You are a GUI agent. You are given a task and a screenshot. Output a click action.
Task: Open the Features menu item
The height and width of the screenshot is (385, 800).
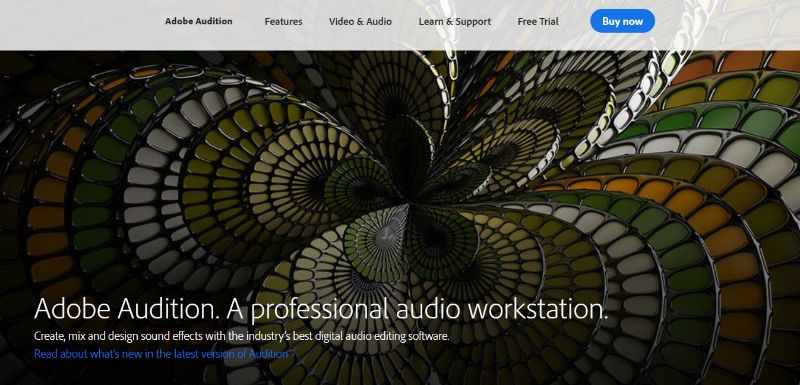coord(283,21)
